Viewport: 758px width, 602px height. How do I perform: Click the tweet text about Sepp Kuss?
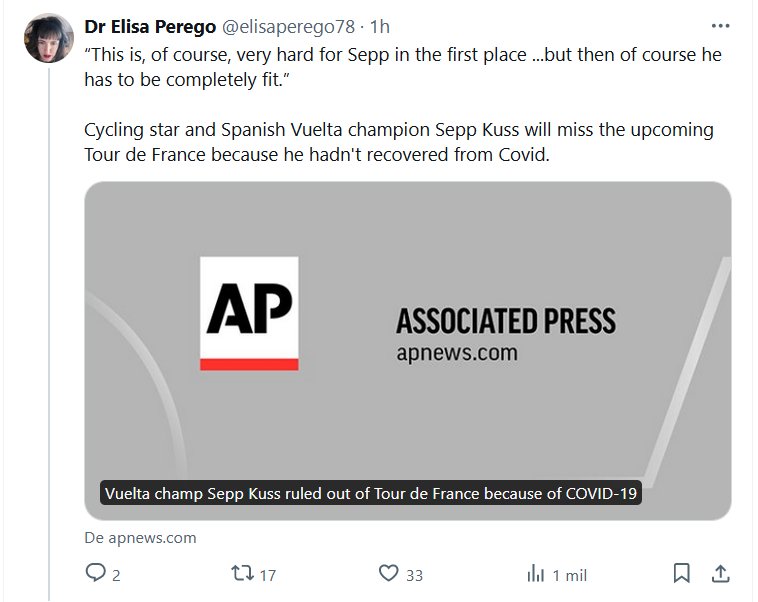pyautogui.click(x=400, y=144)
